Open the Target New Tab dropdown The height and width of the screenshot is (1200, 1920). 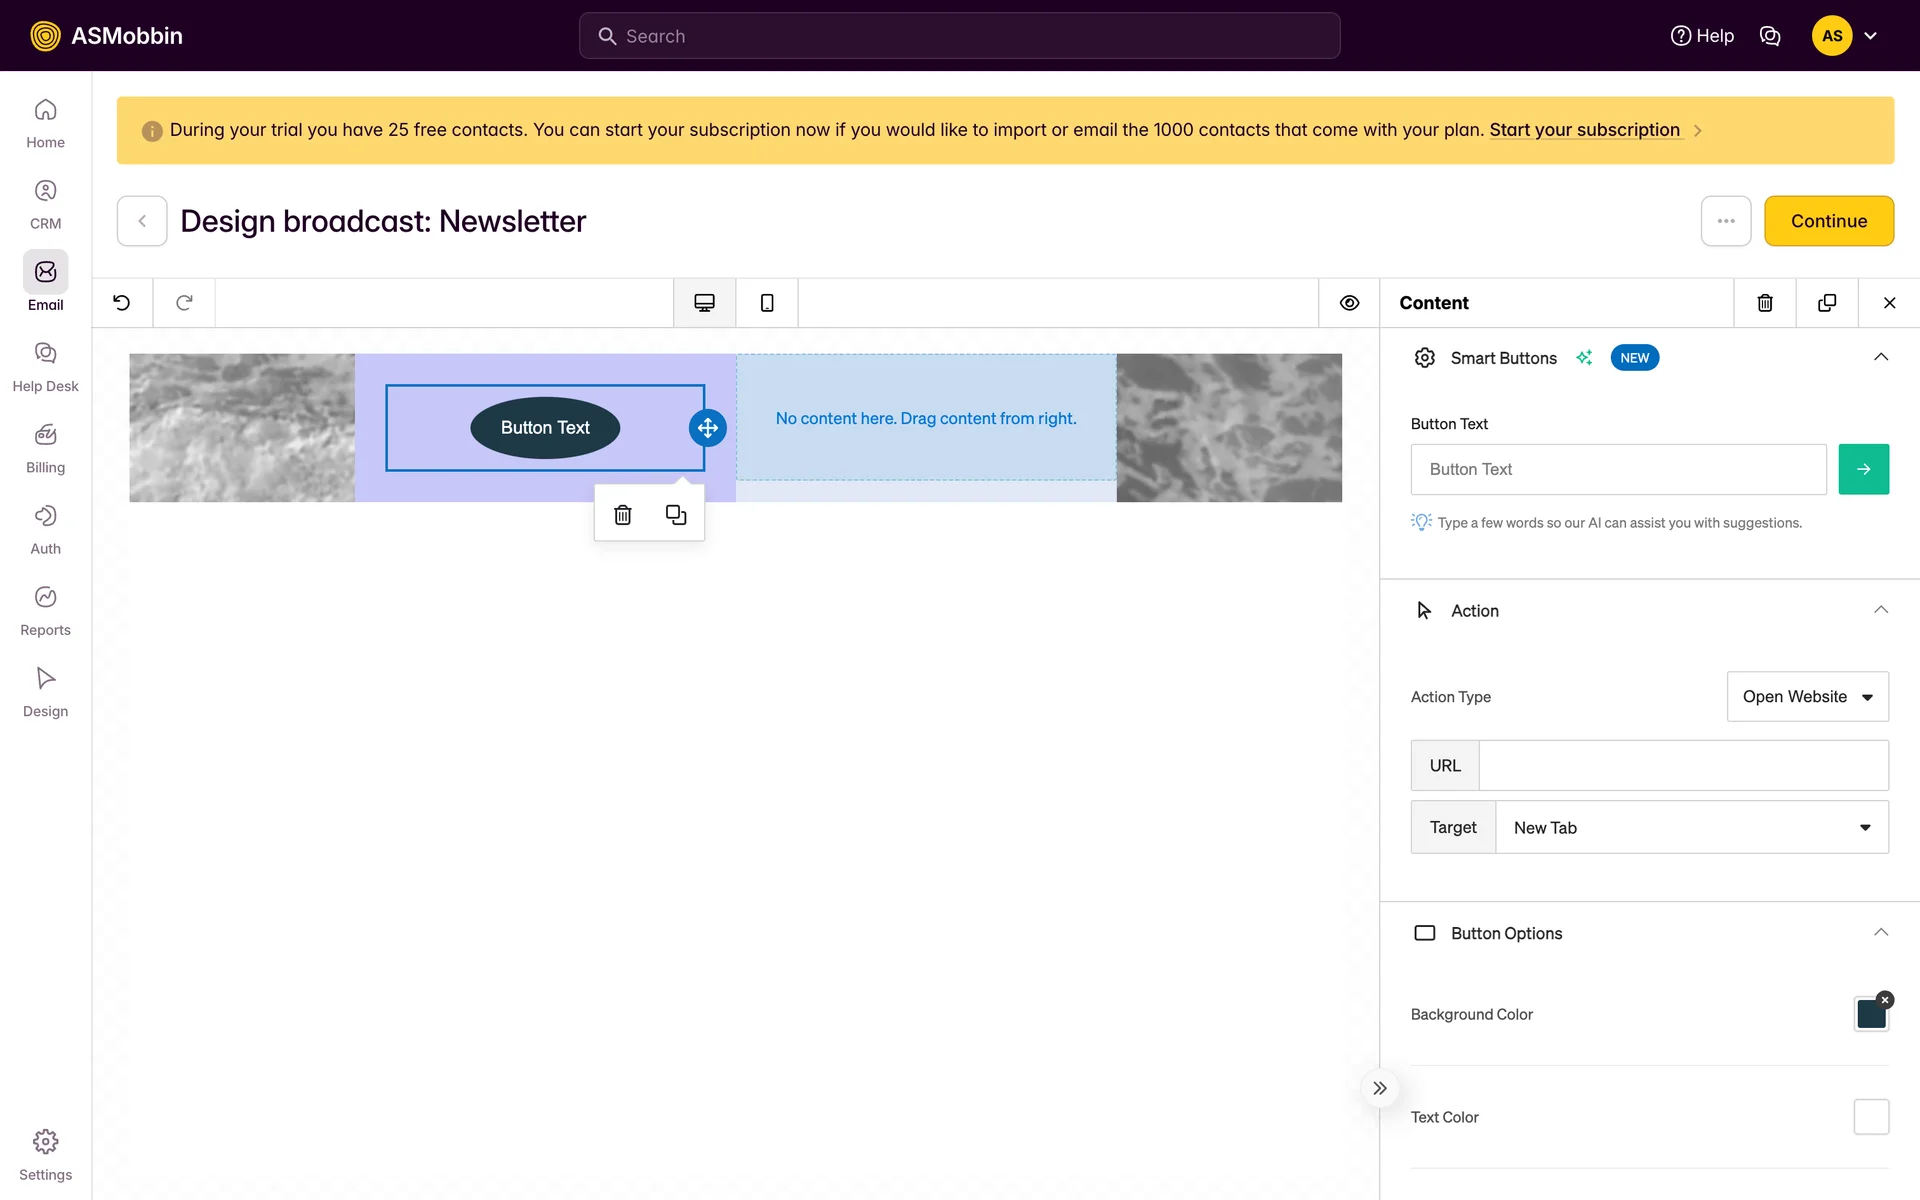(x=1691, y=828)
